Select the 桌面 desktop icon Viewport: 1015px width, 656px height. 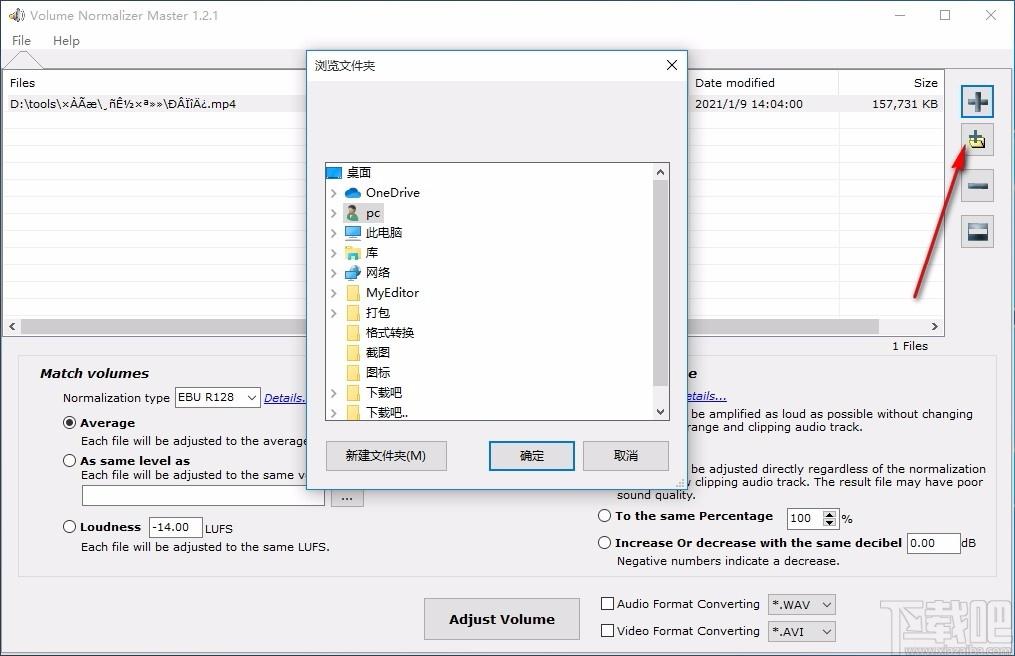(x=334, y=173)
